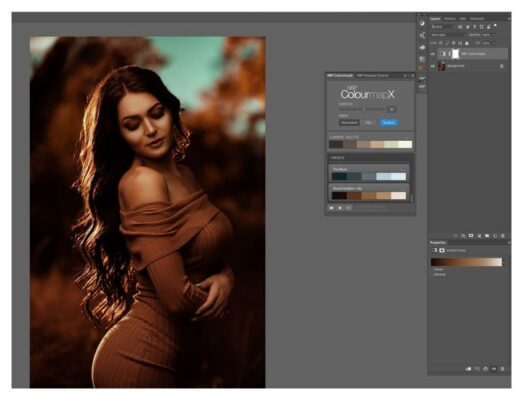
Task: Click the sample count box beside the slider
Action: 392,109
